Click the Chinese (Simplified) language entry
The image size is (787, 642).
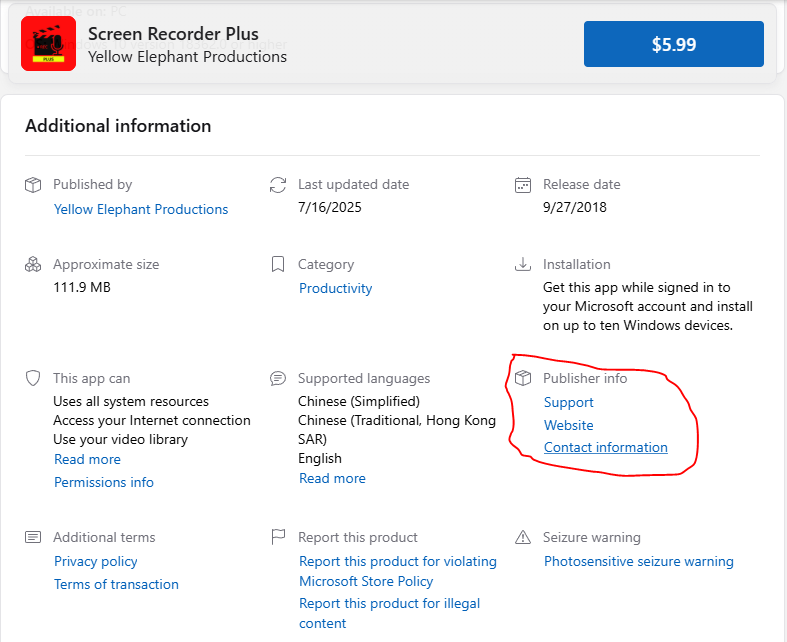coord(359,402)
